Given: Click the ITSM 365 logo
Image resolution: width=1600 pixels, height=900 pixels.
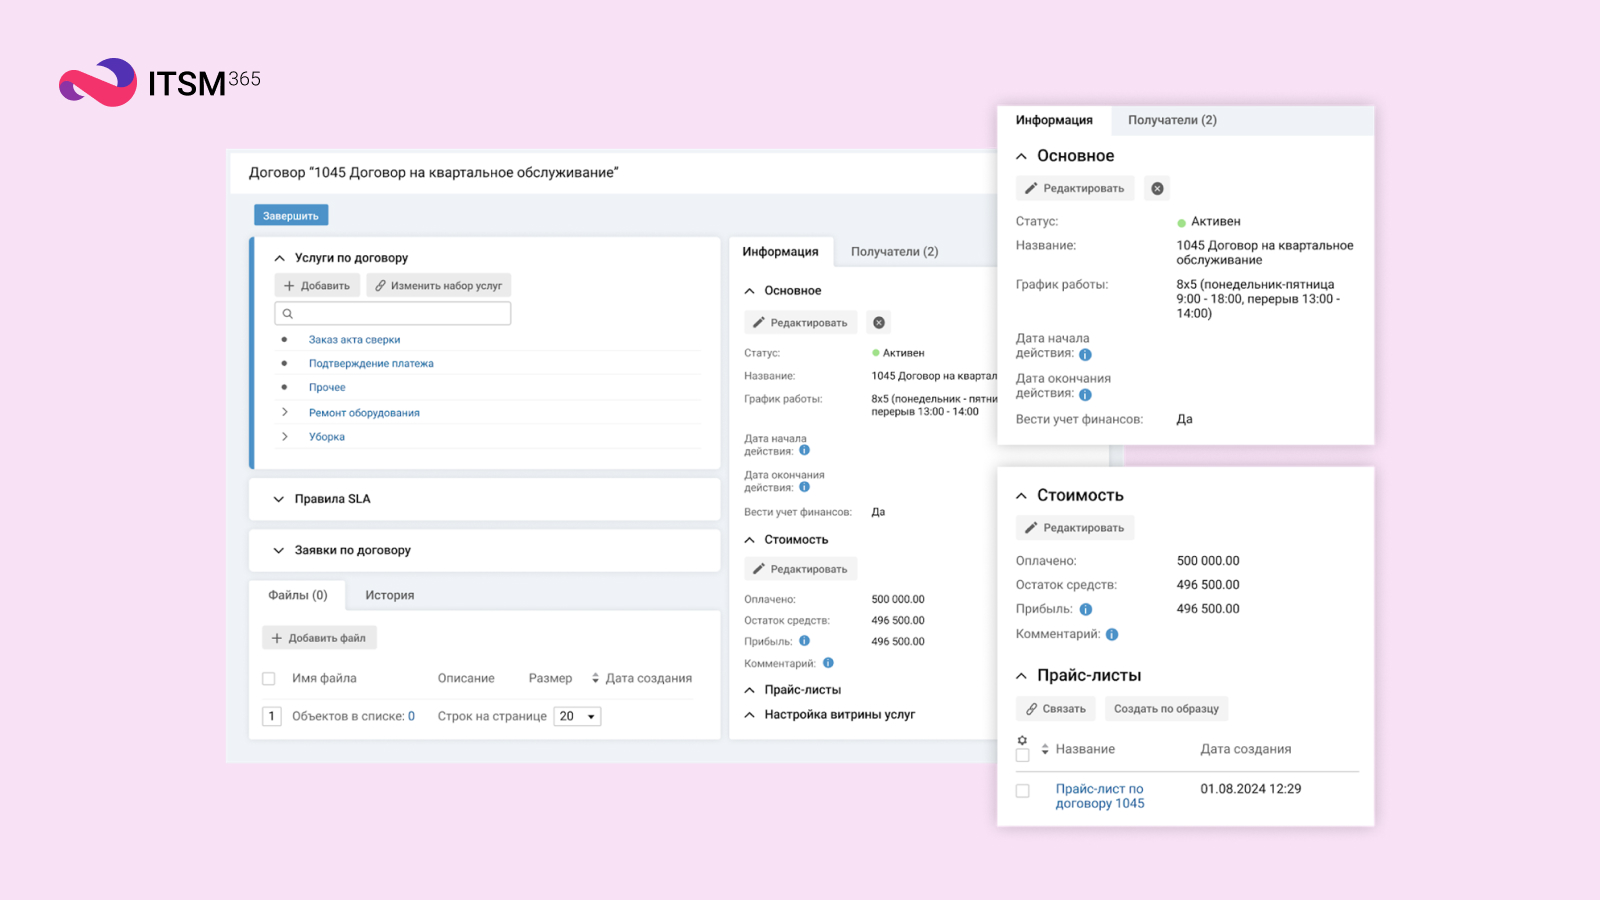Looking at the screenshot, I should click(160, 80).
